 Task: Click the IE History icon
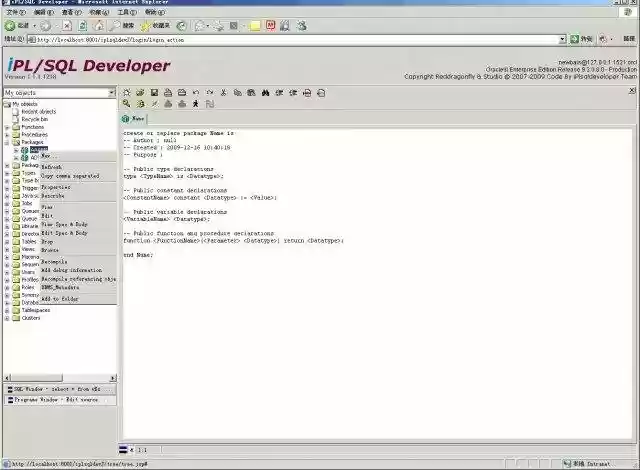[x=182, y=26]
